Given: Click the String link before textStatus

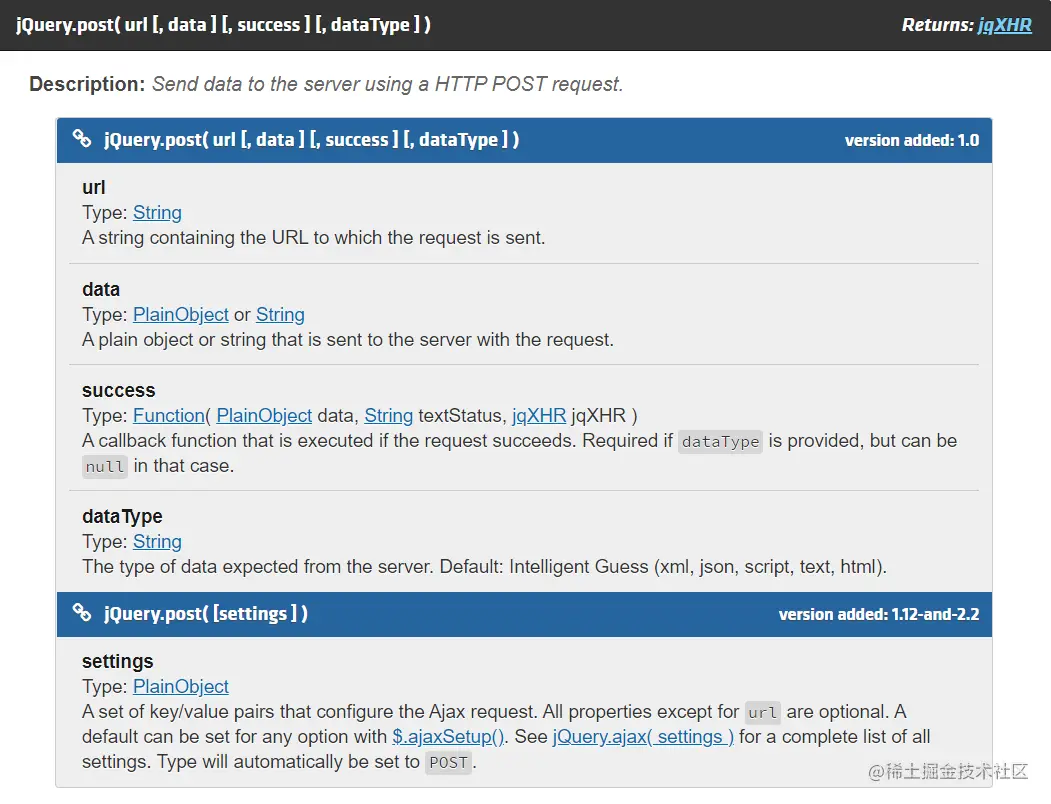Looking at the screenshot, I should pos(388,415).
